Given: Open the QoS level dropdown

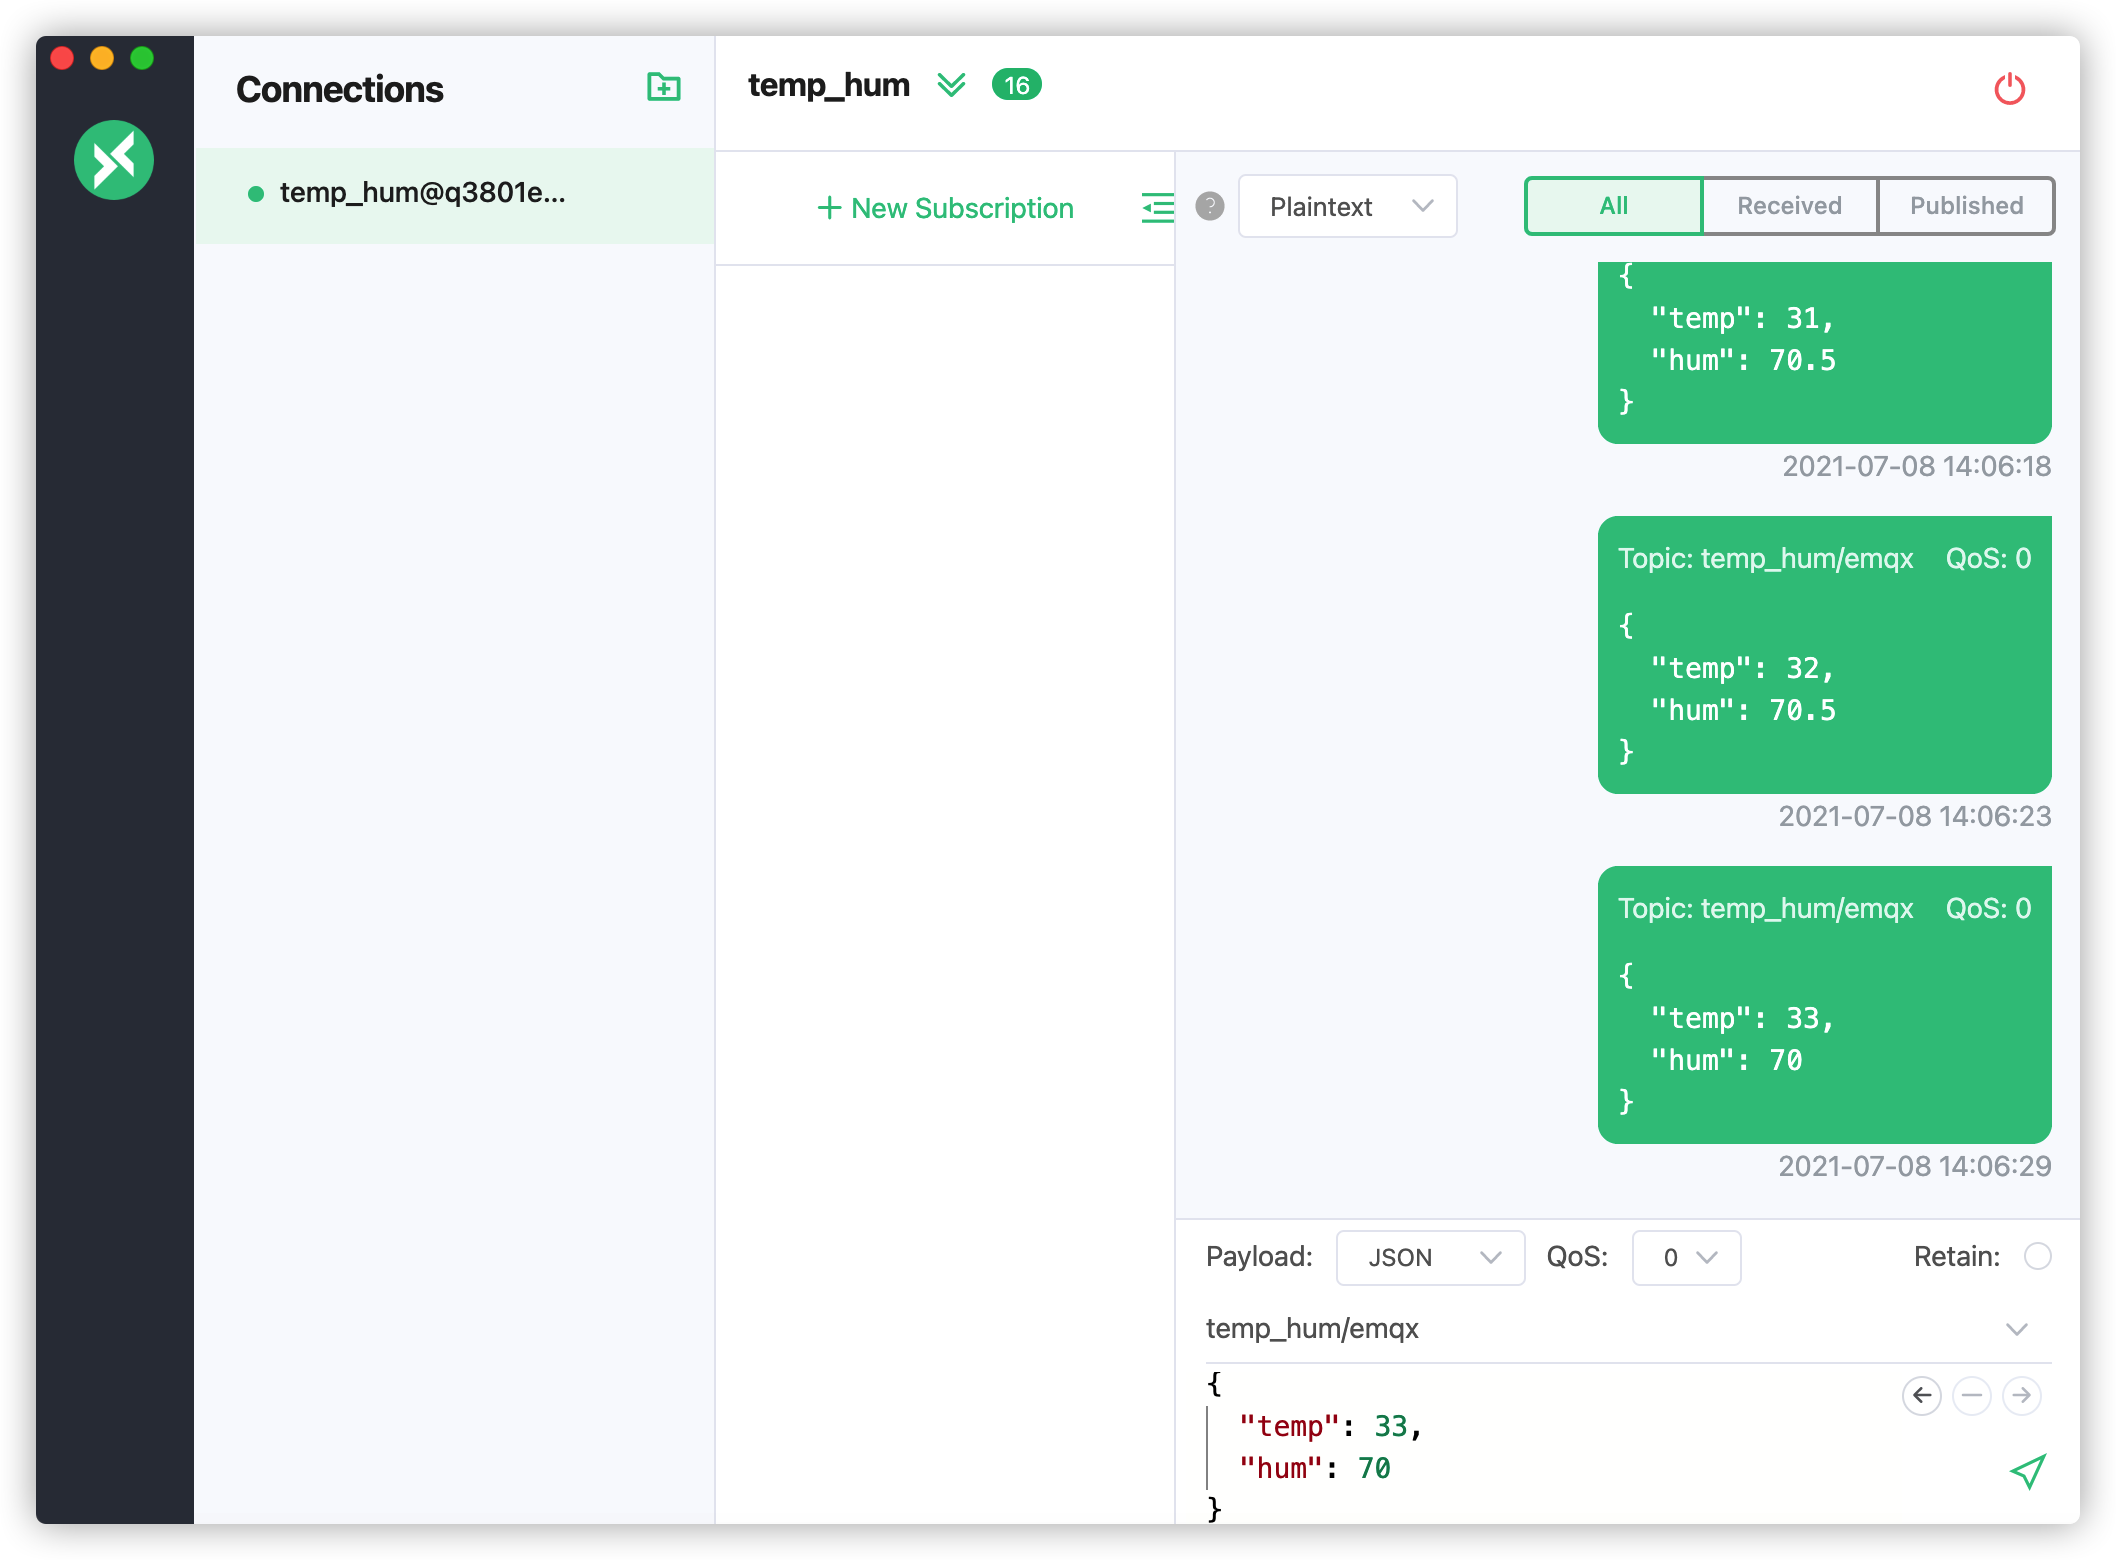Looking at the screenshot, I should click(1686, 1258).
